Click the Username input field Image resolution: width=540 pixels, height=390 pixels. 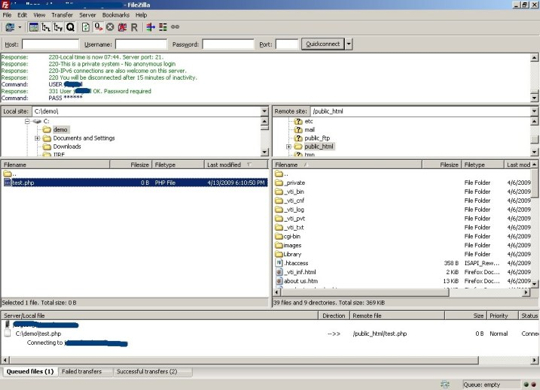tap(141, 44)
